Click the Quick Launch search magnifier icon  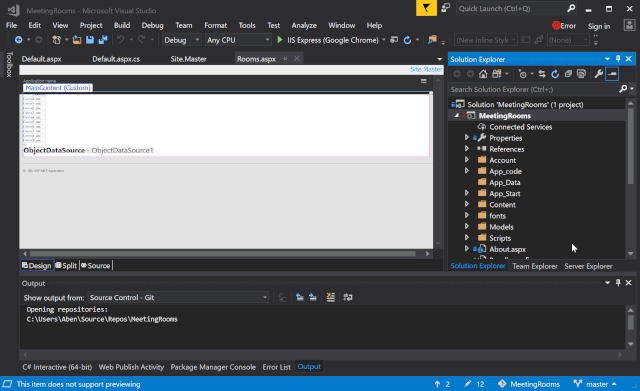pyautogui.click(x=571, y=8)
